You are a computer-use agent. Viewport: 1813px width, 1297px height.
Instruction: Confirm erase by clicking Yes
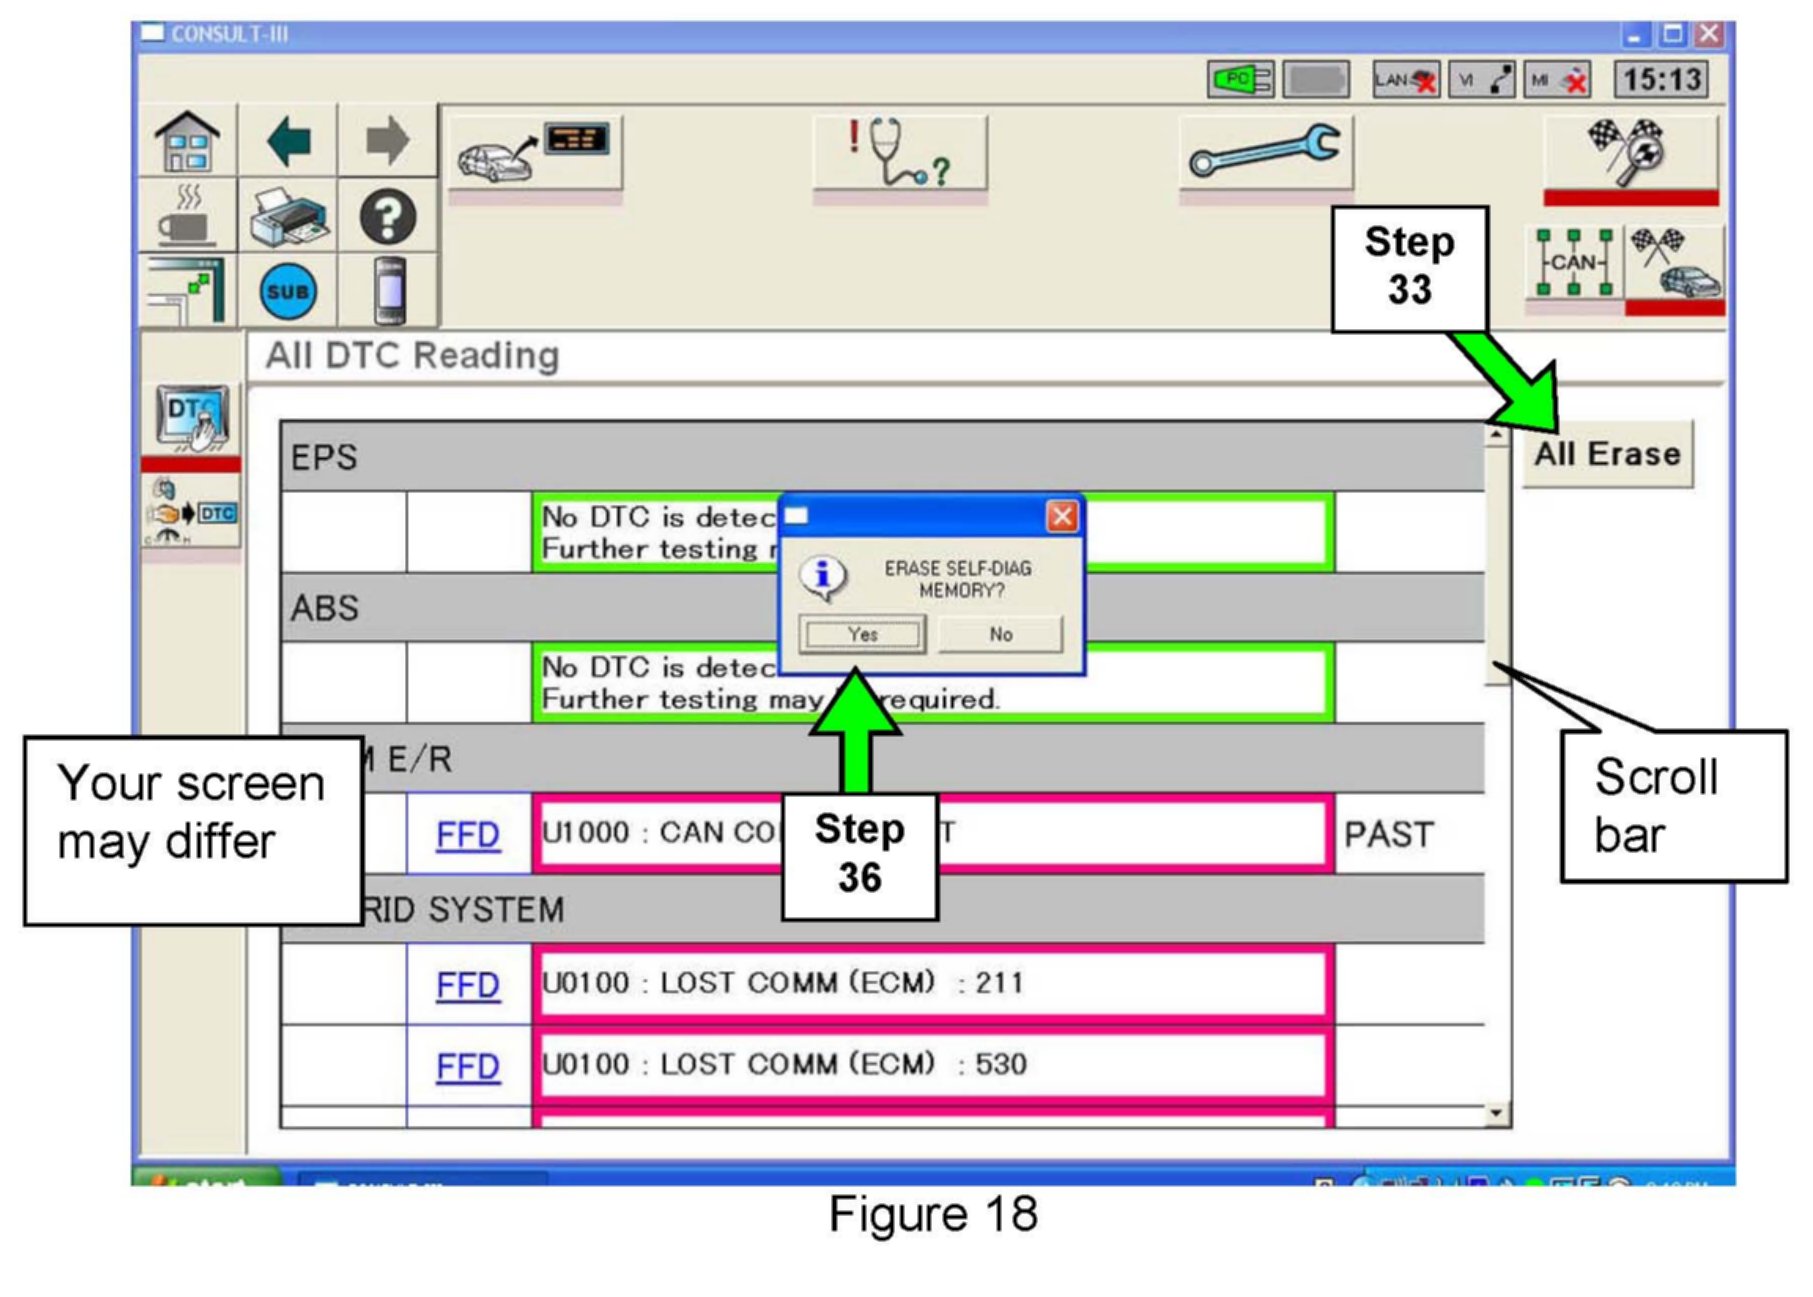click(x=862, y=634)
